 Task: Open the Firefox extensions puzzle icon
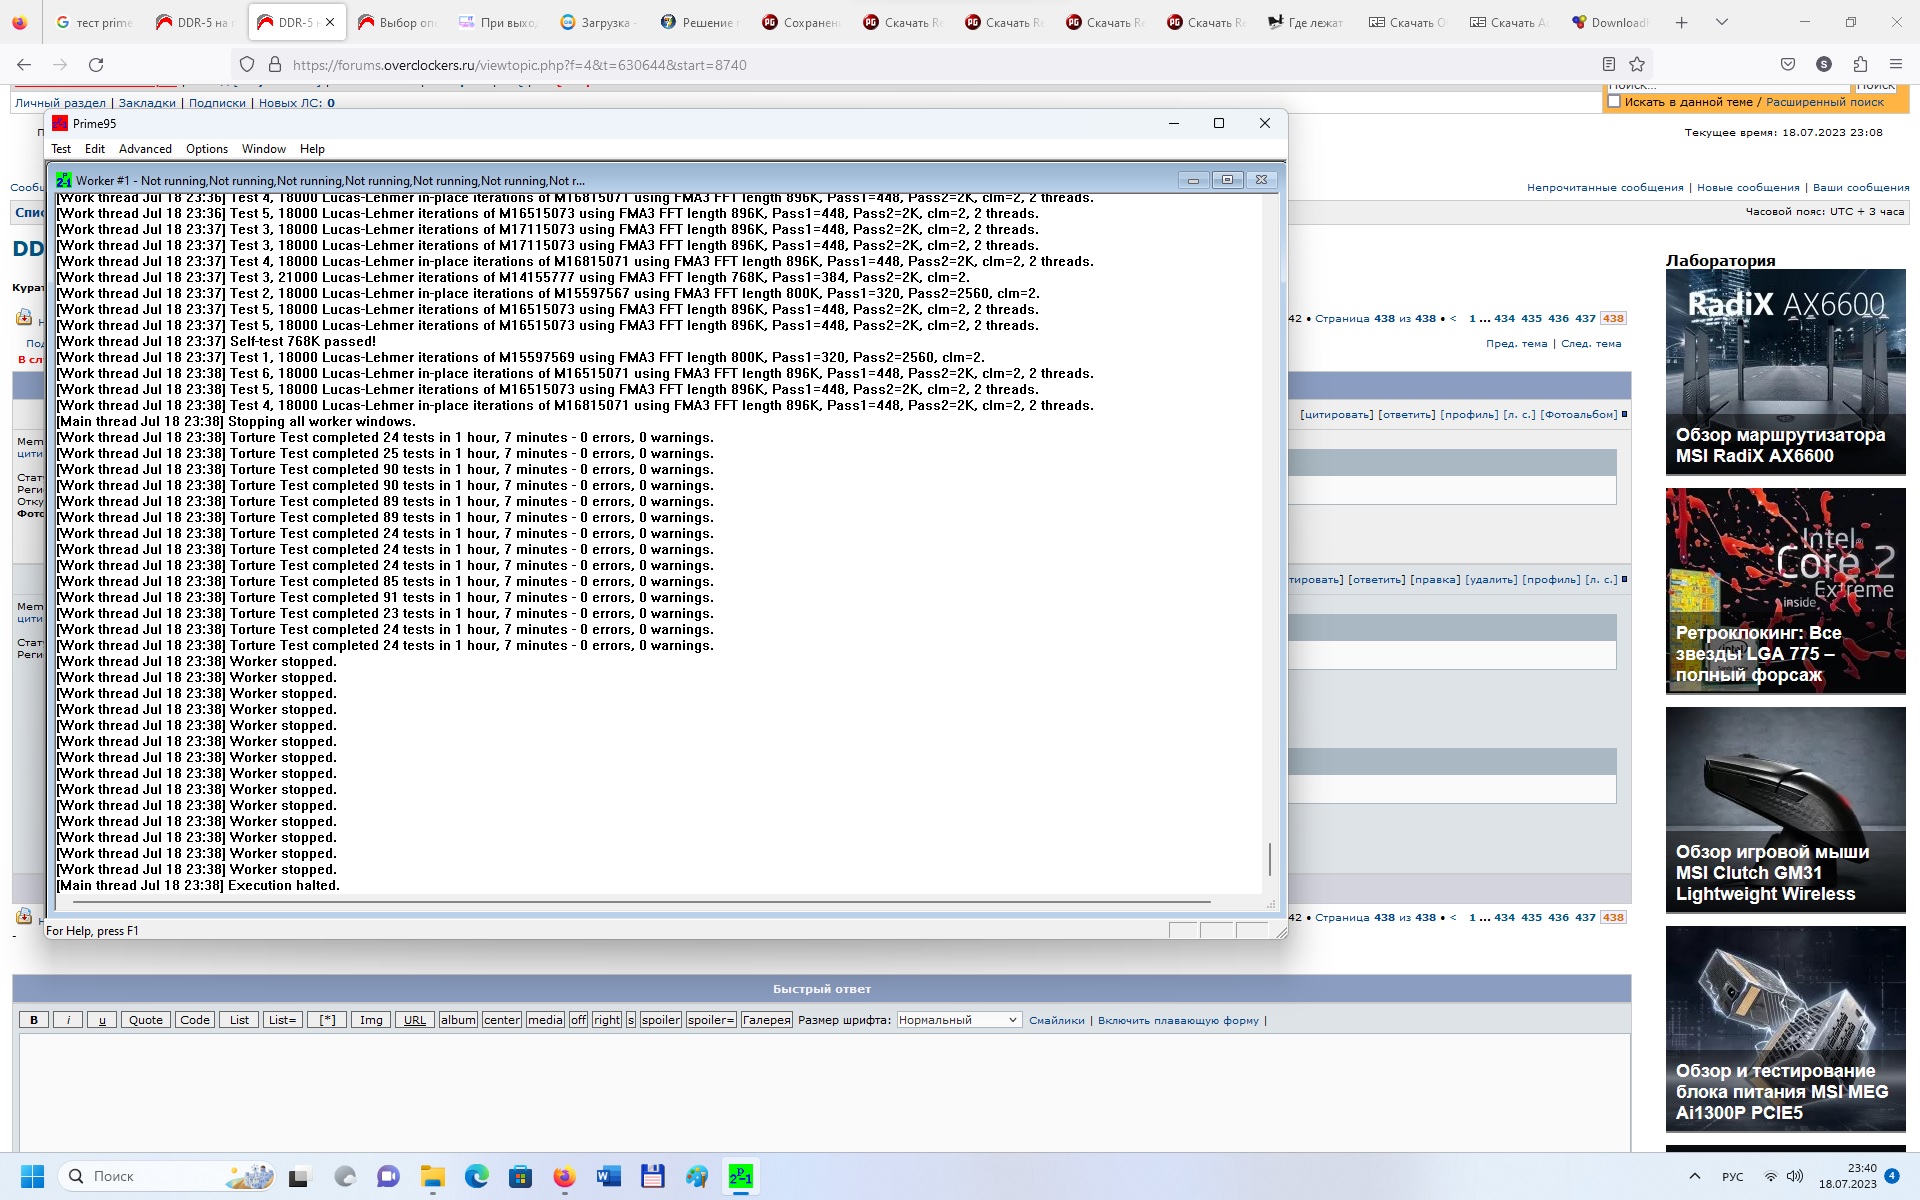tap(1860, 64)
